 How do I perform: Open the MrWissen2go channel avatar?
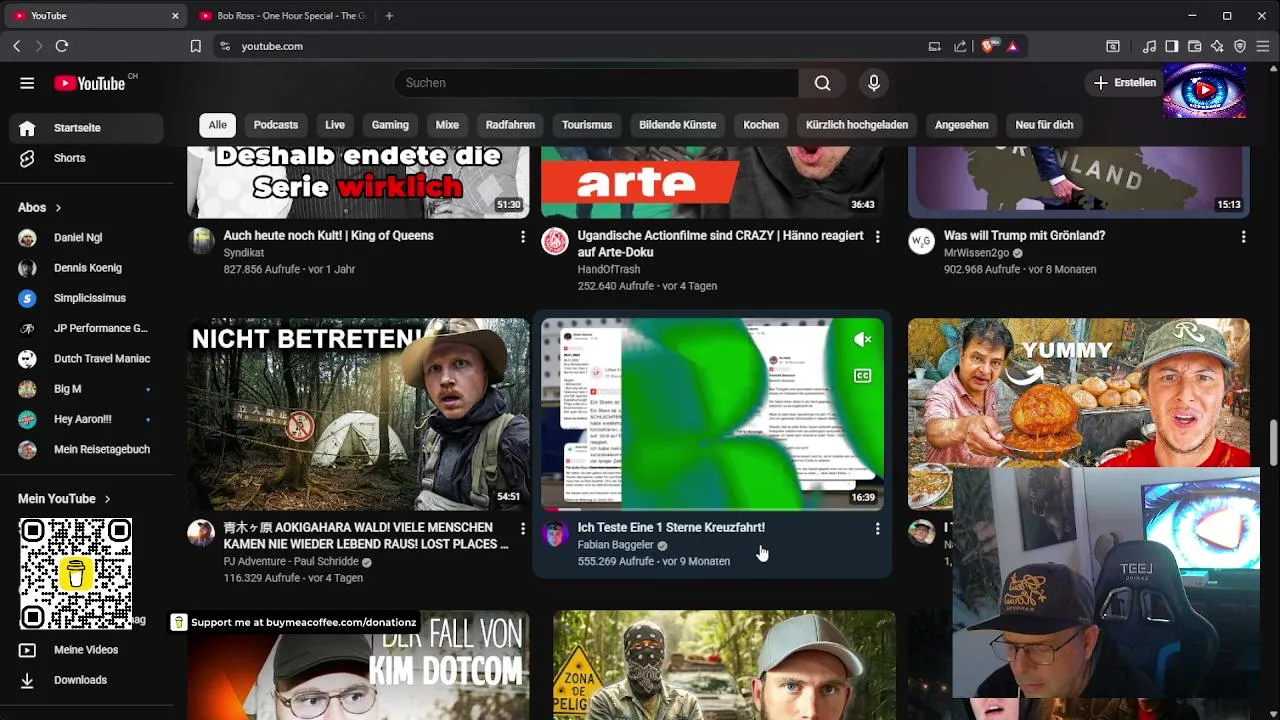point(921,241)
